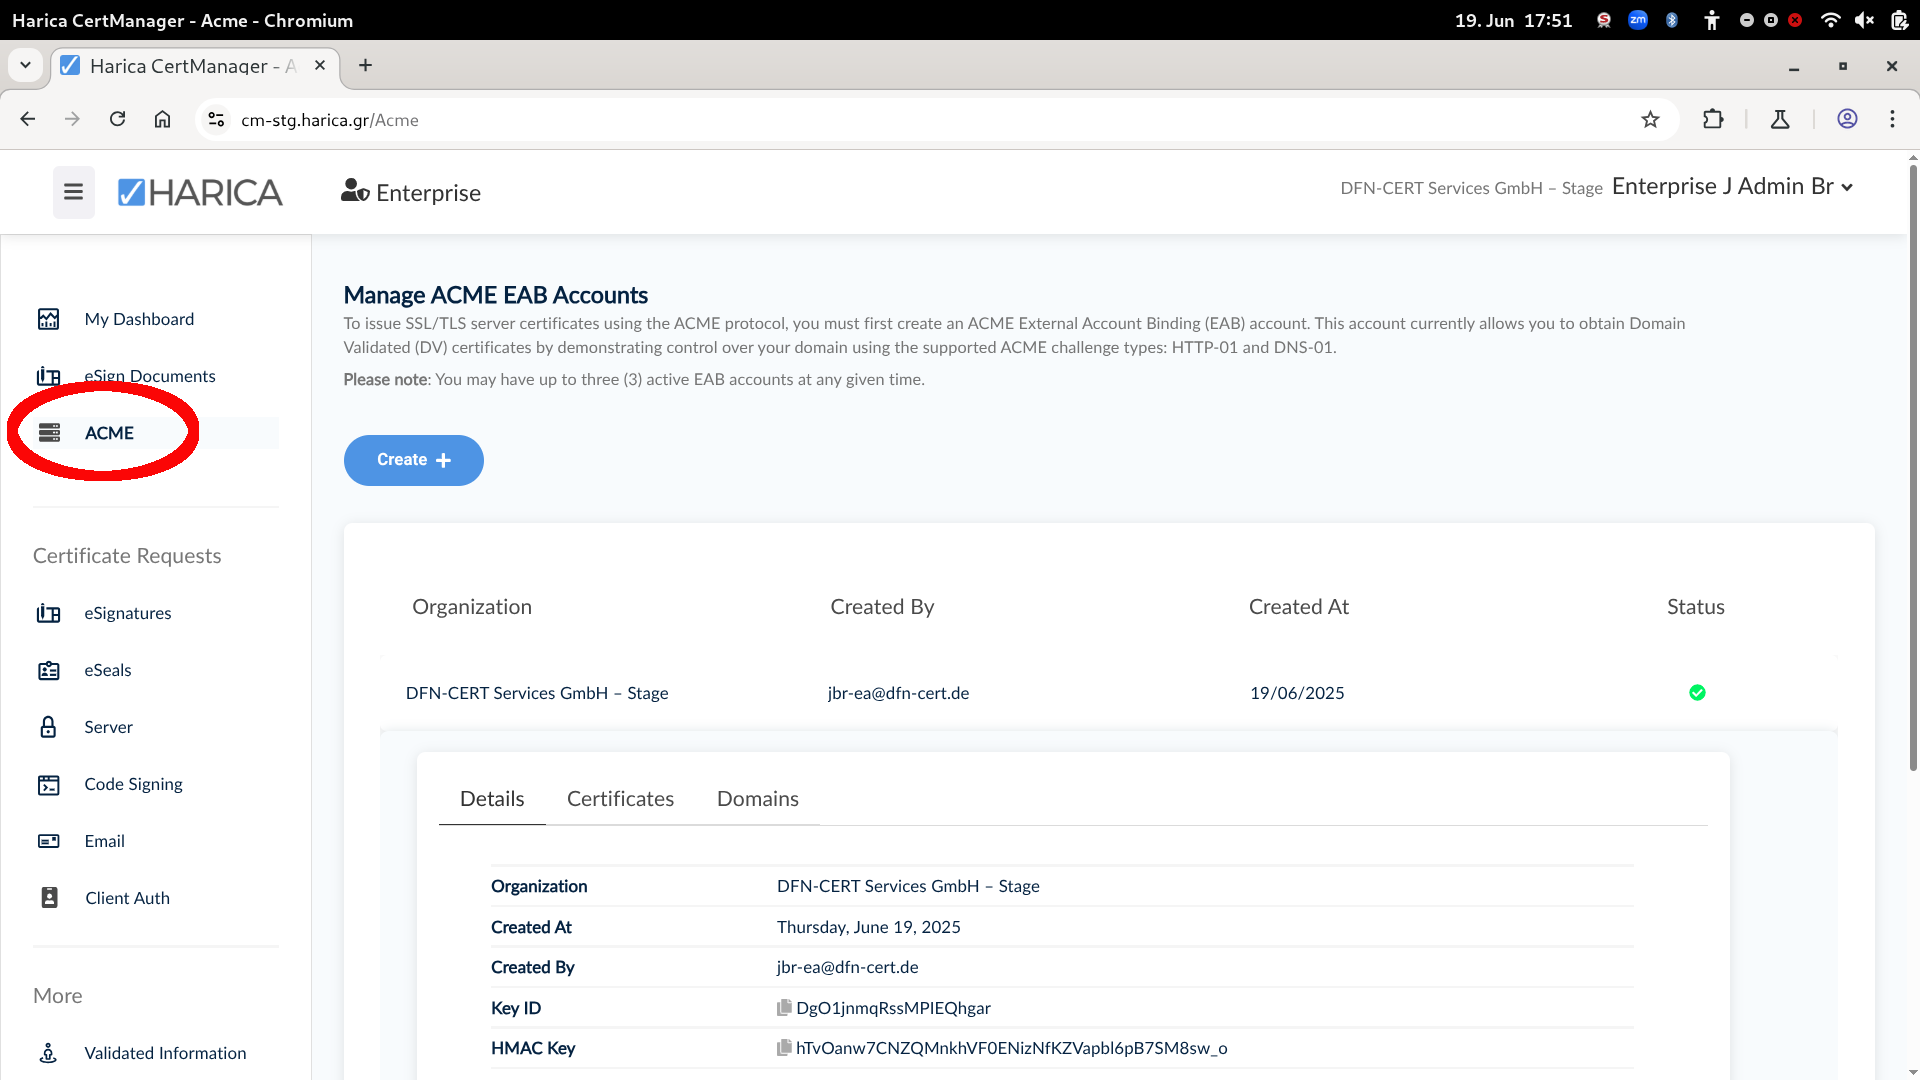
Task: Open My Dashboard from sidebar
Action: [139, 319]
